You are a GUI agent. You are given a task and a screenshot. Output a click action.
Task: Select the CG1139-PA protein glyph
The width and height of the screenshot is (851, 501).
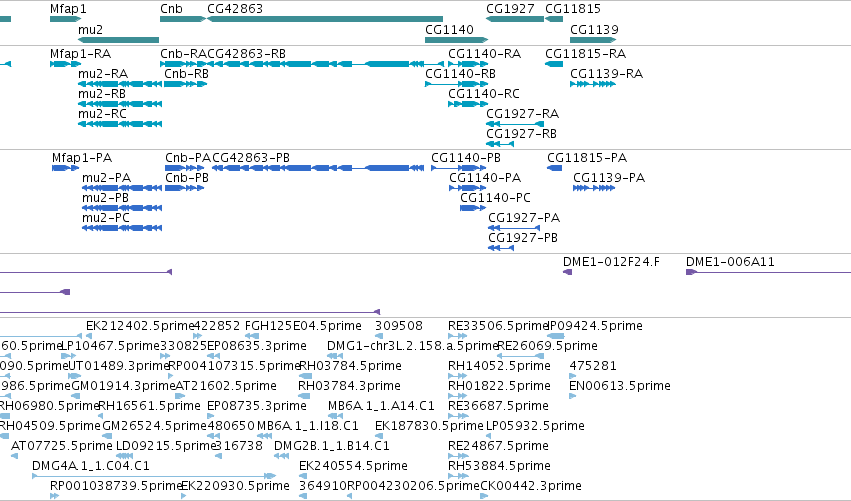tap(594, 188)
